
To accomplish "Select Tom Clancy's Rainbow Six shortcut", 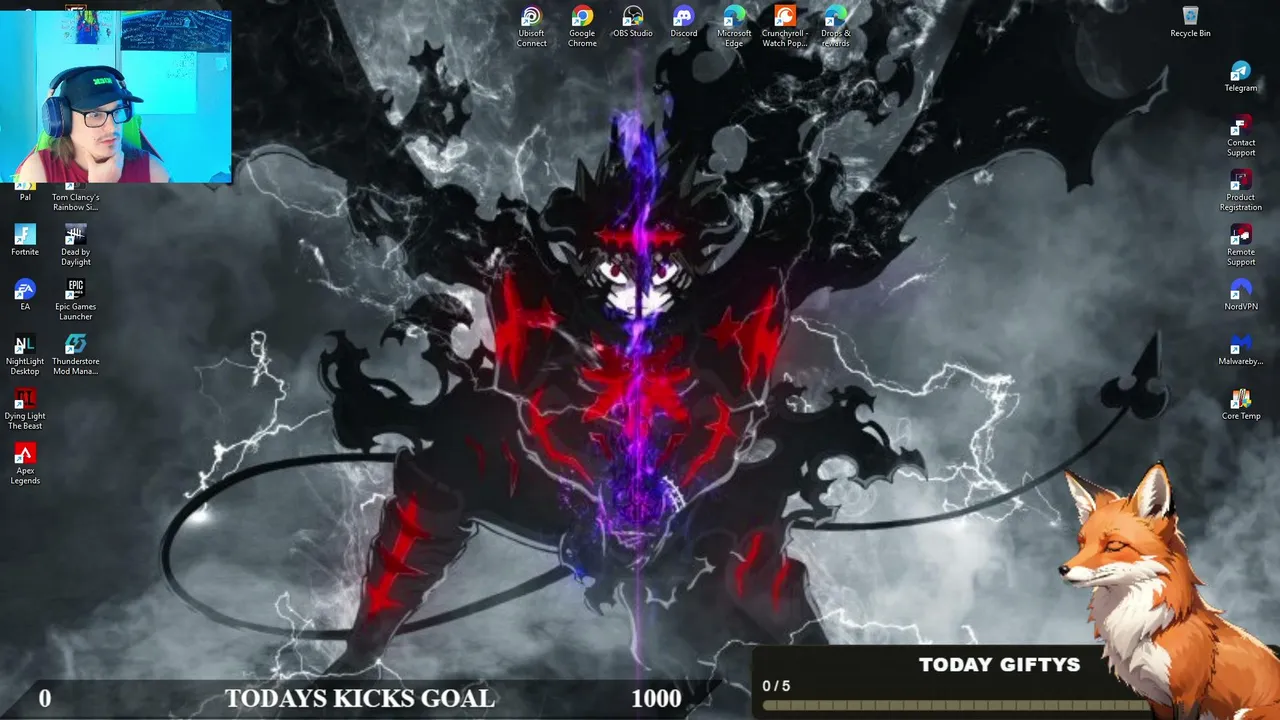I will click(x=76, y=197).
